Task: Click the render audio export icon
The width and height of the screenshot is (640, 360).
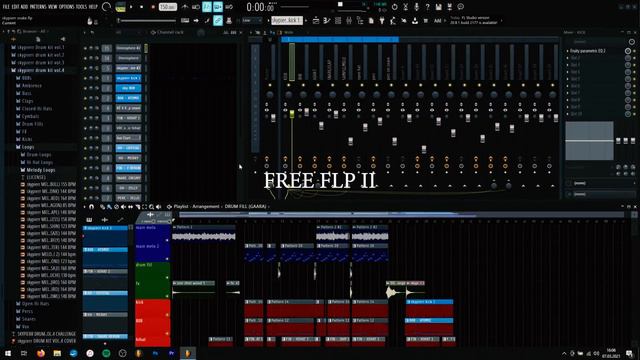Action: [449, 7]
